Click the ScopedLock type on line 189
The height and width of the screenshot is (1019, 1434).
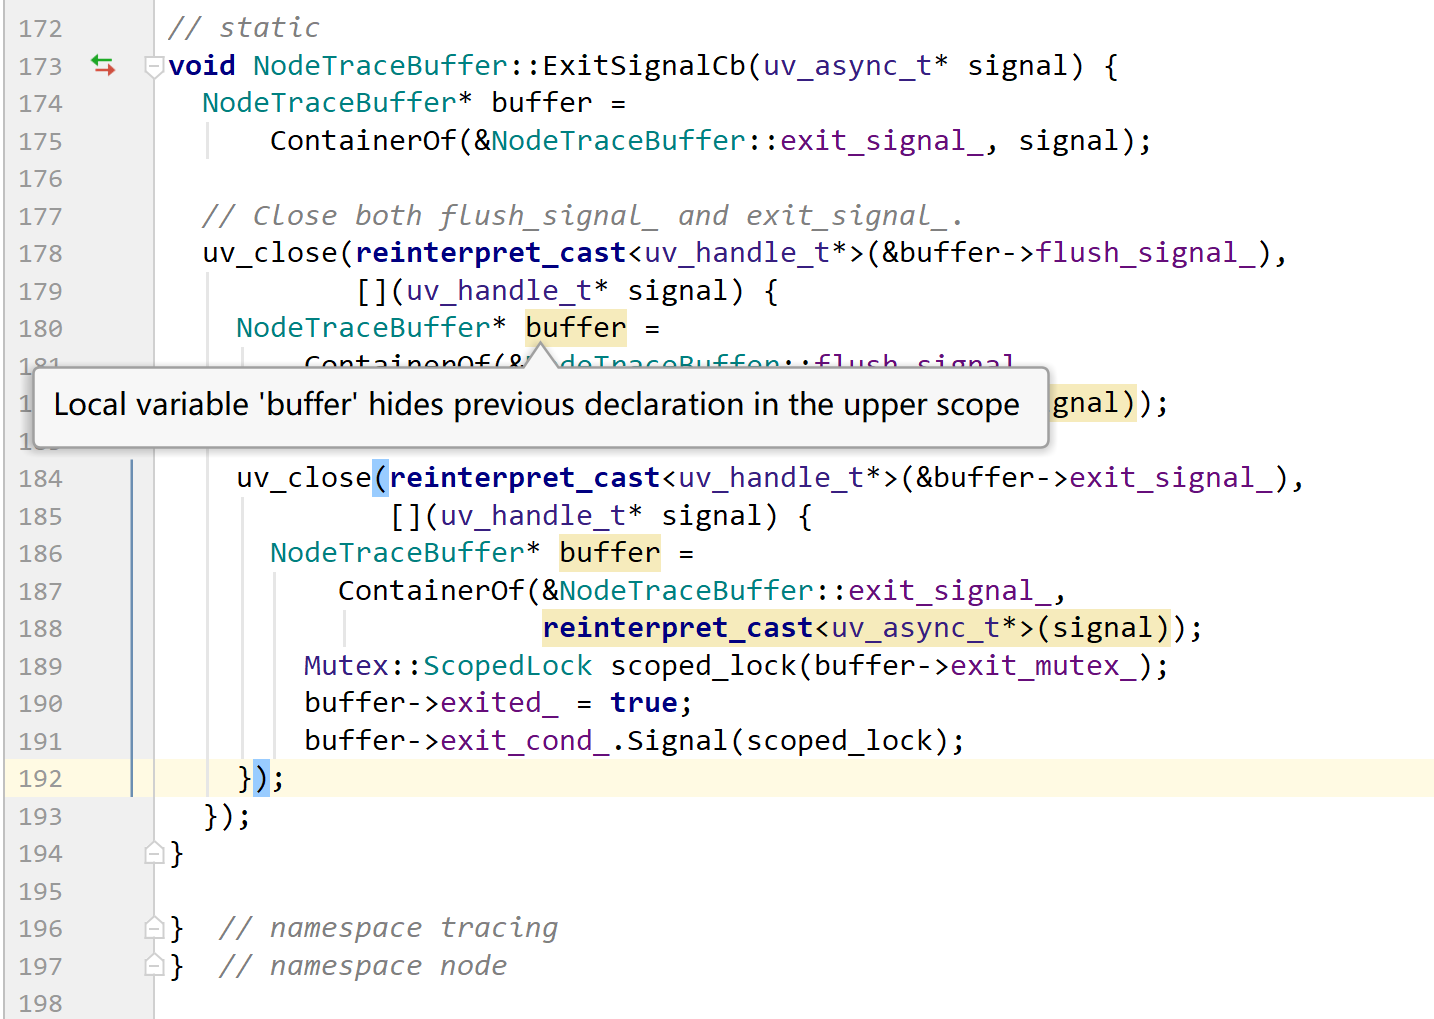(x=507, y=666)
